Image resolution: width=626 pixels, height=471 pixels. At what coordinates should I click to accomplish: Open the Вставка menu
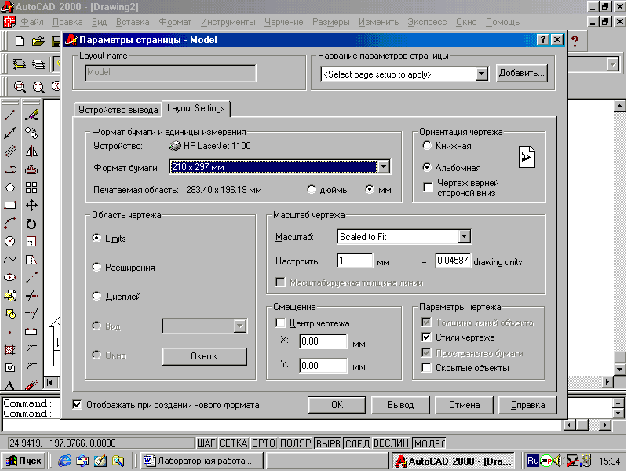click(133, 22)
